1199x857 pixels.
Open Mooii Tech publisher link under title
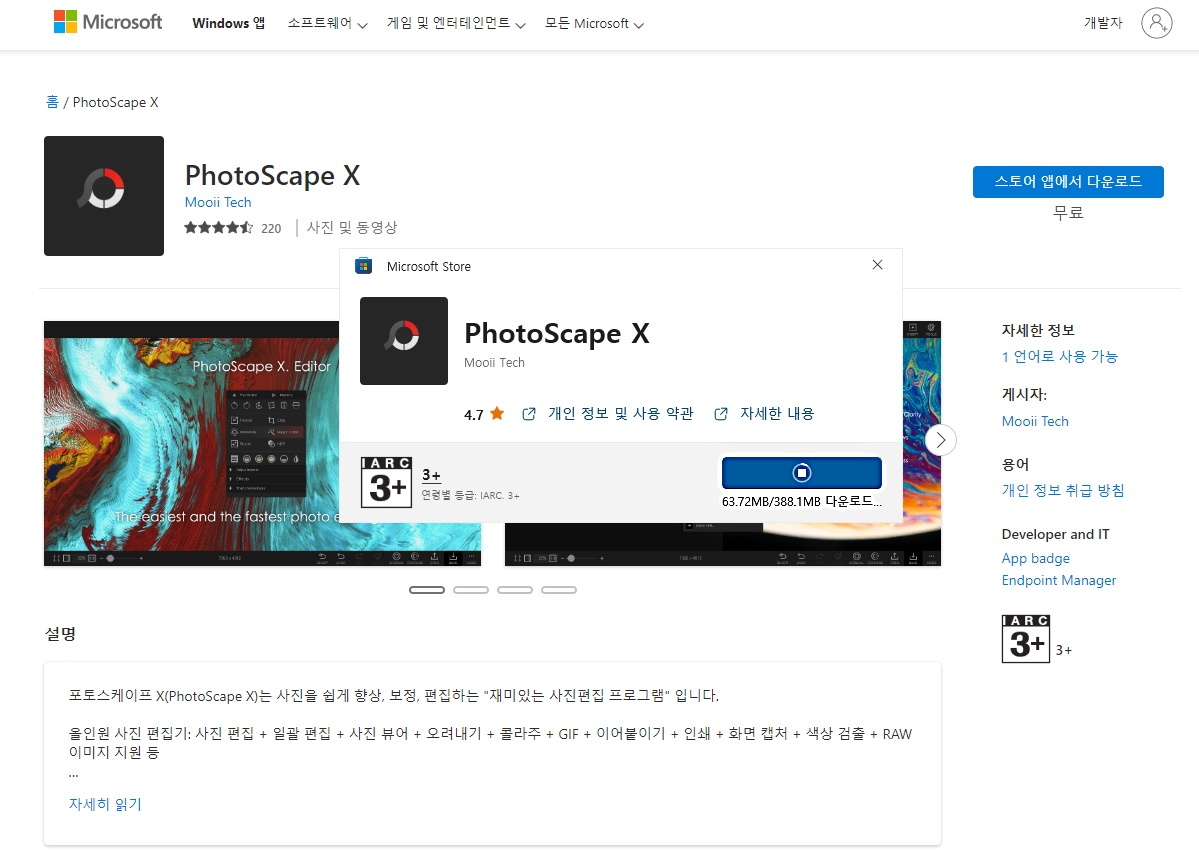[x=218, y=202]
